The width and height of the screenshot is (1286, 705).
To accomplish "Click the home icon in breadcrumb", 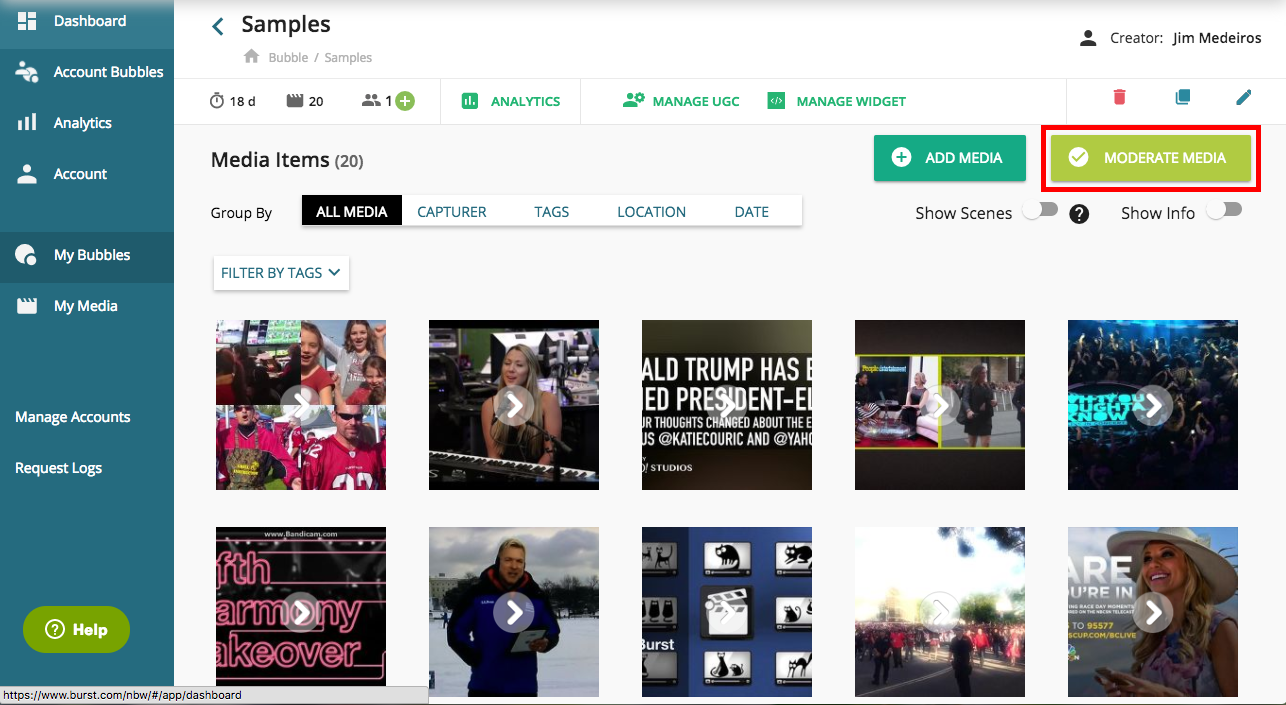I will [252, 57].
